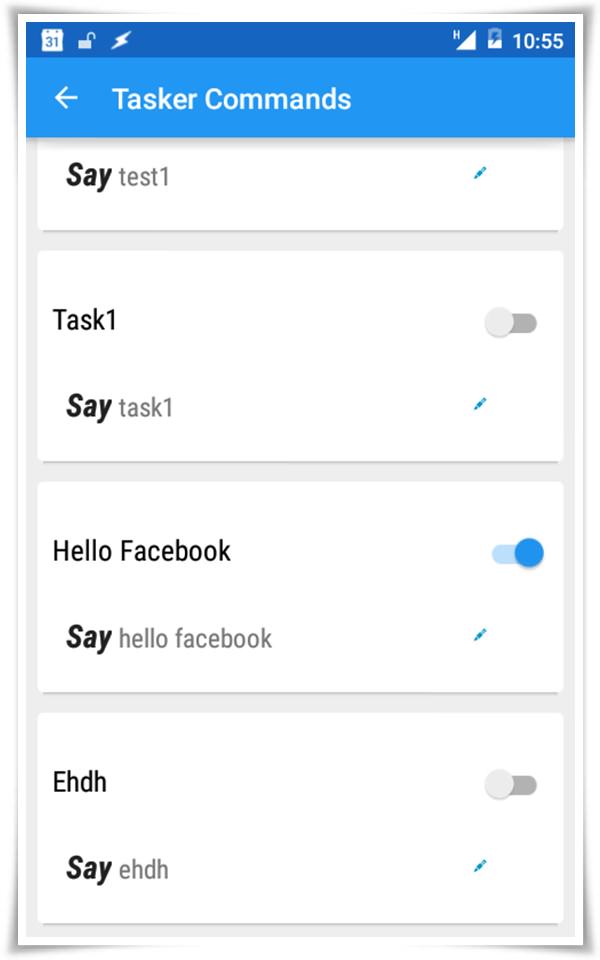Select the Hello Facebook command label
The image size is (600, 960).
tap(140, 549)
